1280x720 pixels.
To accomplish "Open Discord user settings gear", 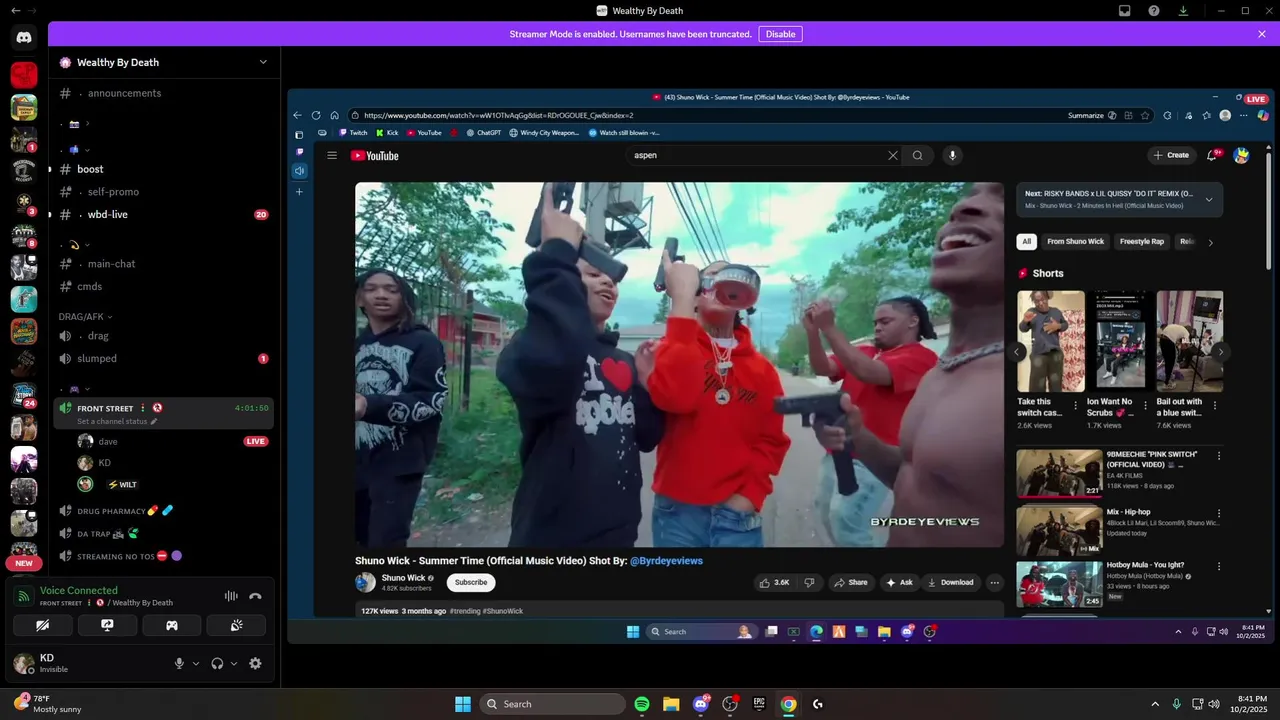I will (255, 663).
